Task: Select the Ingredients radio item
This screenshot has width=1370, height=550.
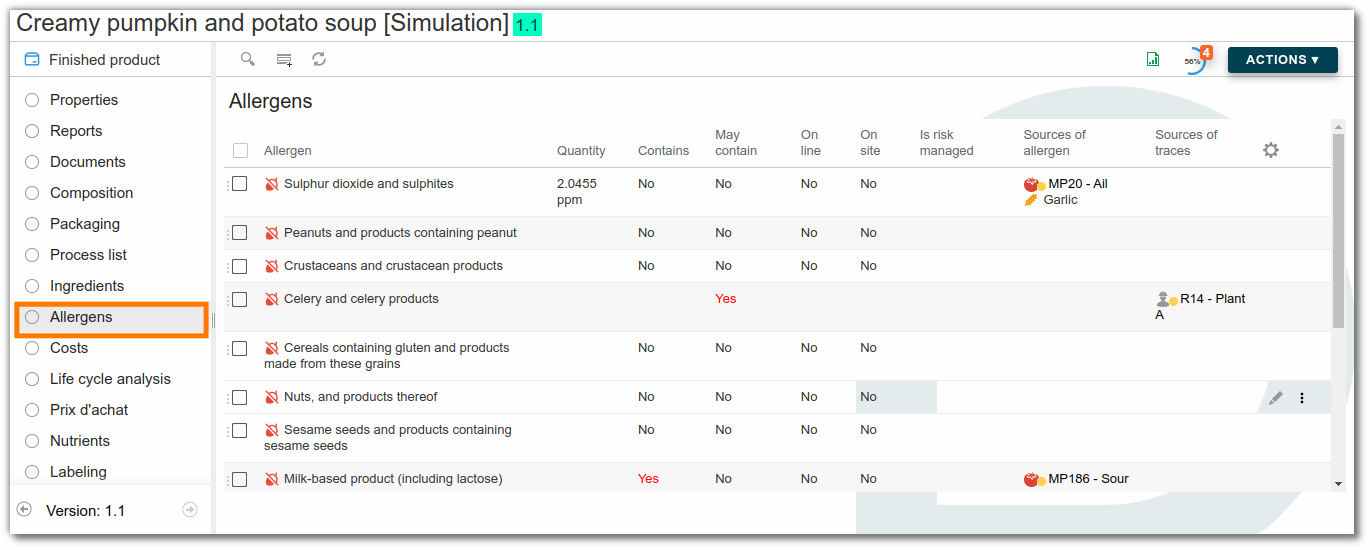Action: click(x=87, y=286)
